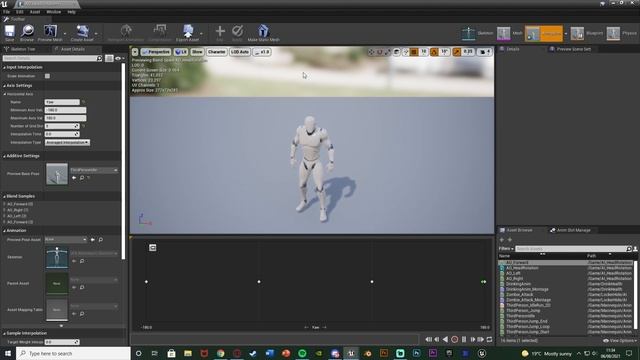Click the Browse asset icon
This screenshot has width=640, height=360.
(27, 33)
